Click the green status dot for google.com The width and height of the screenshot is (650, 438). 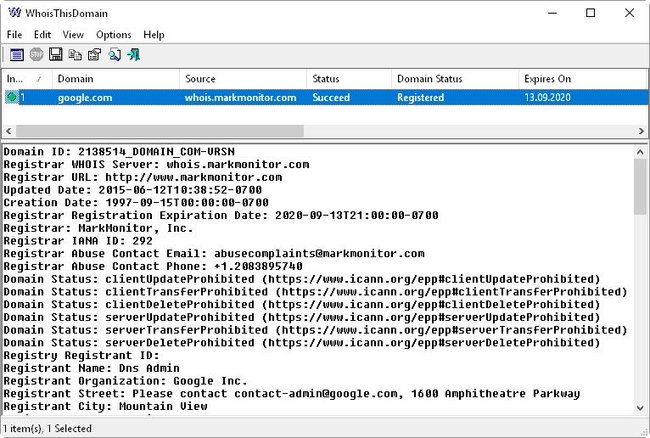pos(12,97)
